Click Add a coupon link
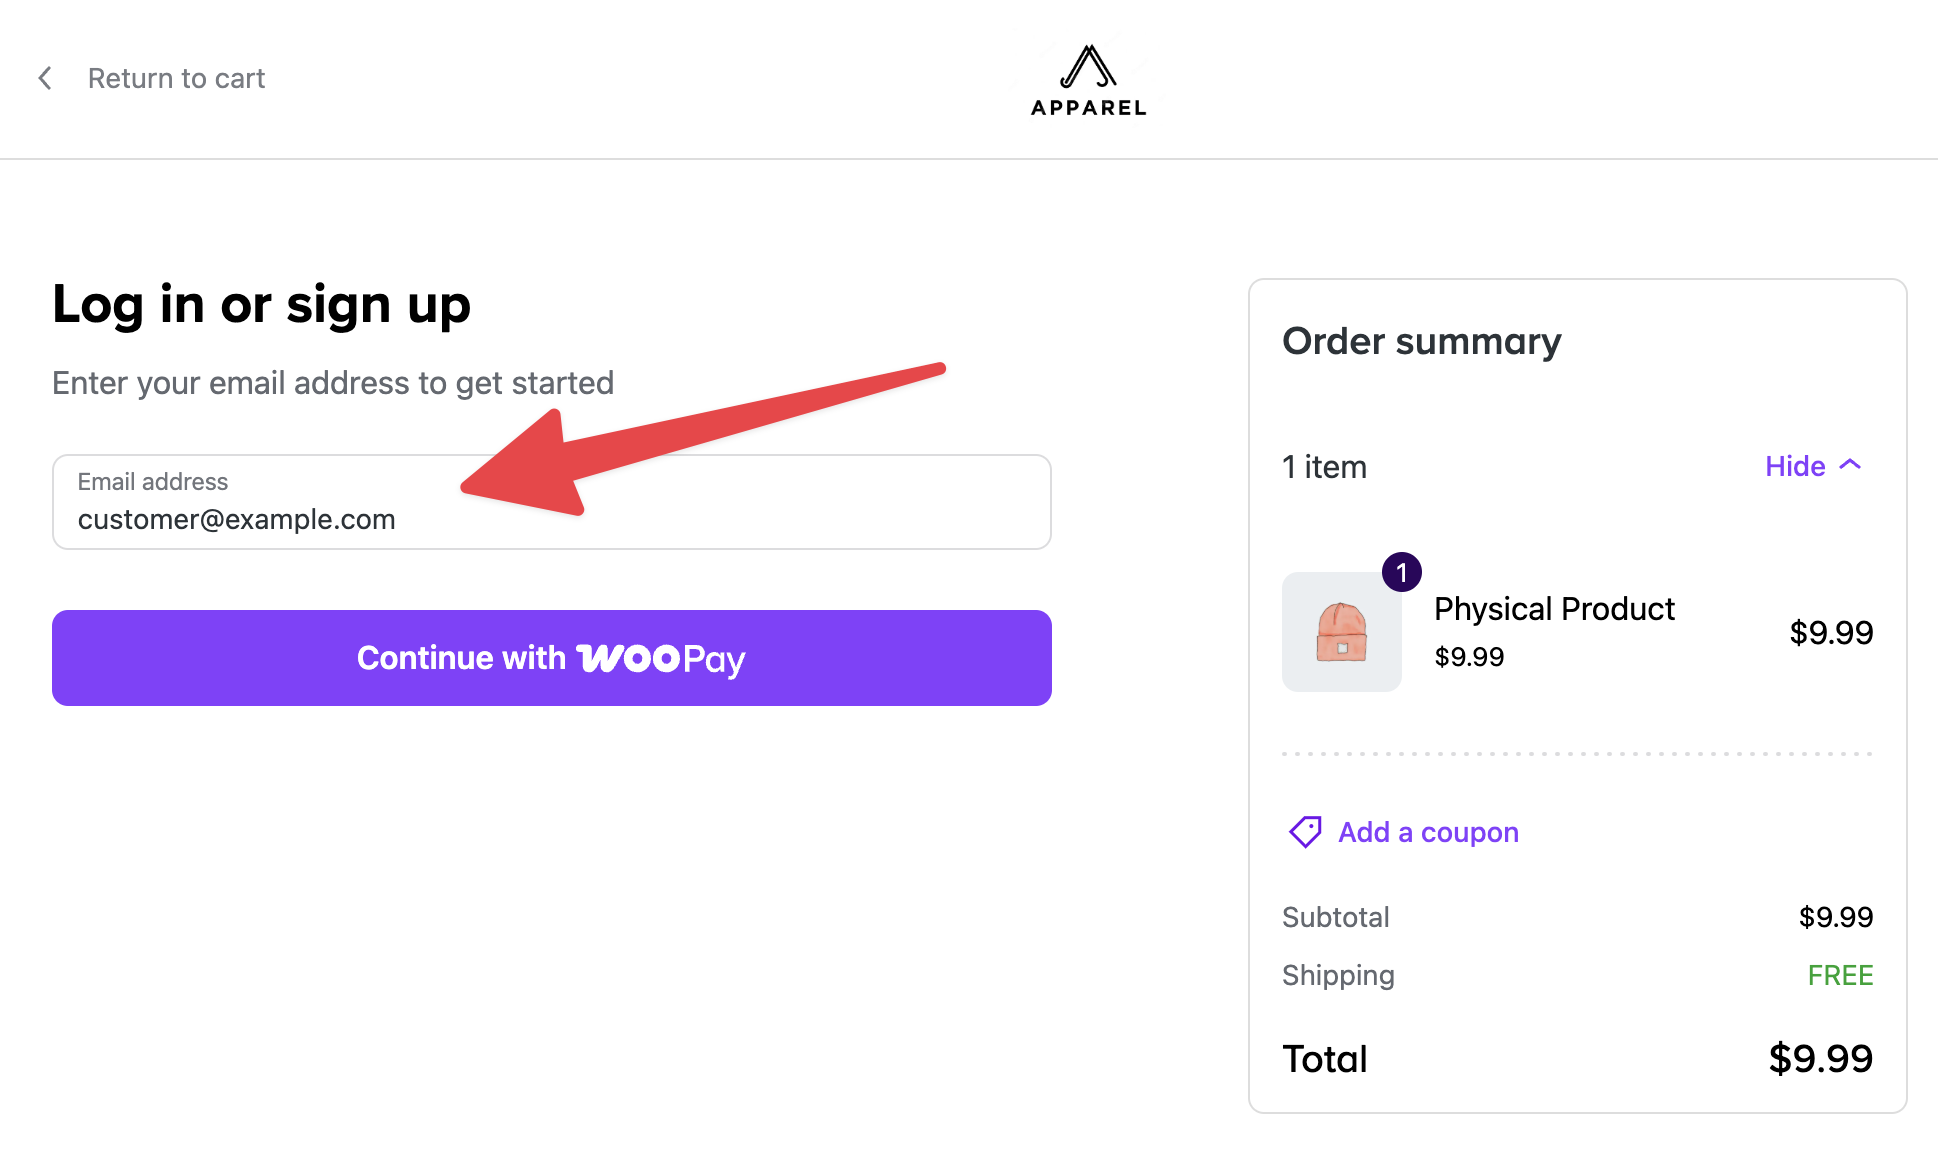1938x1150 pixels. [1428, 832]
